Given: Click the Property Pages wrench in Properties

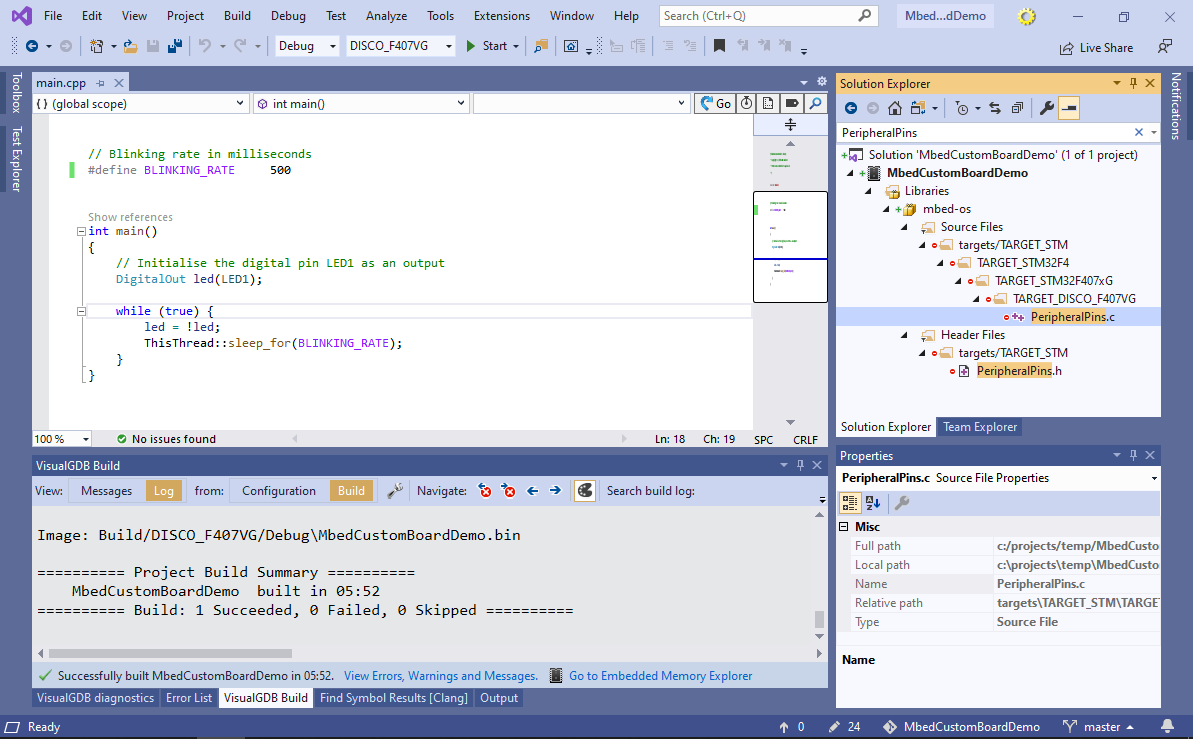Looking at the screenshot, I should (x=902, y=502).
